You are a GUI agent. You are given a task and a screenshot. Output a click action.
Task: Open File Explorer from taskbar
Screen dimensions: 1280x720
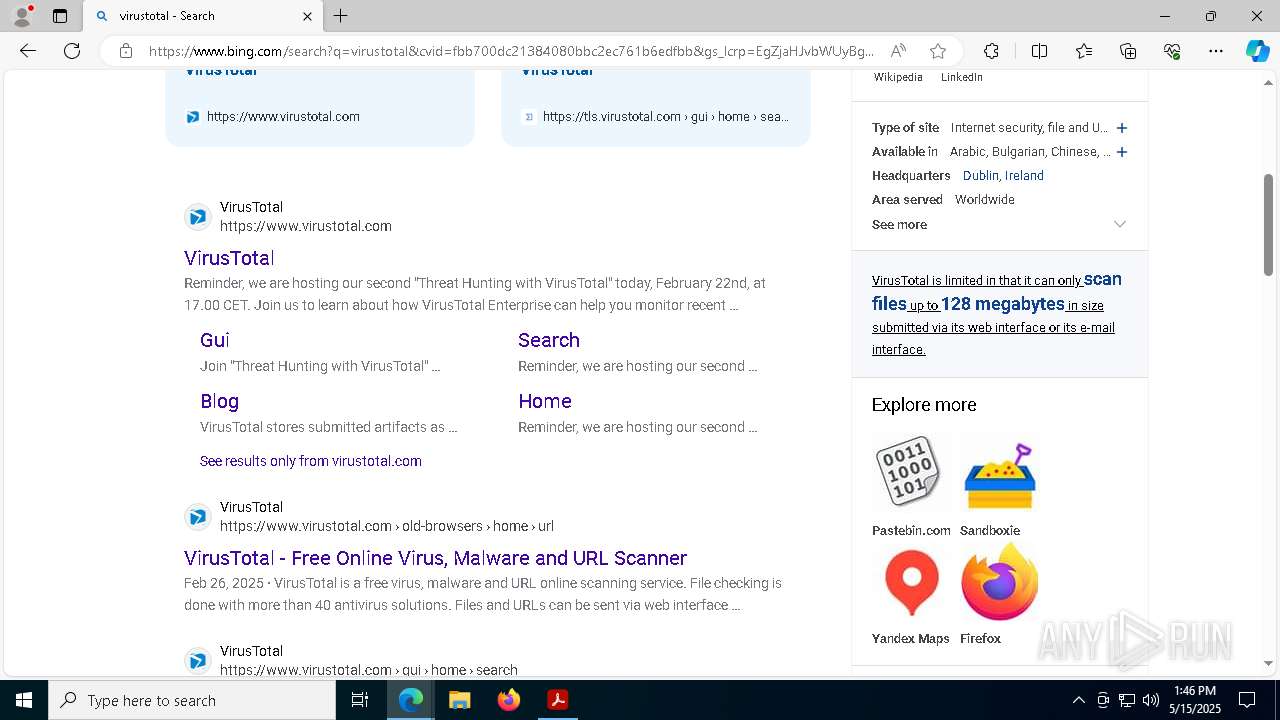pyautogui.click(x=460, y=700)
